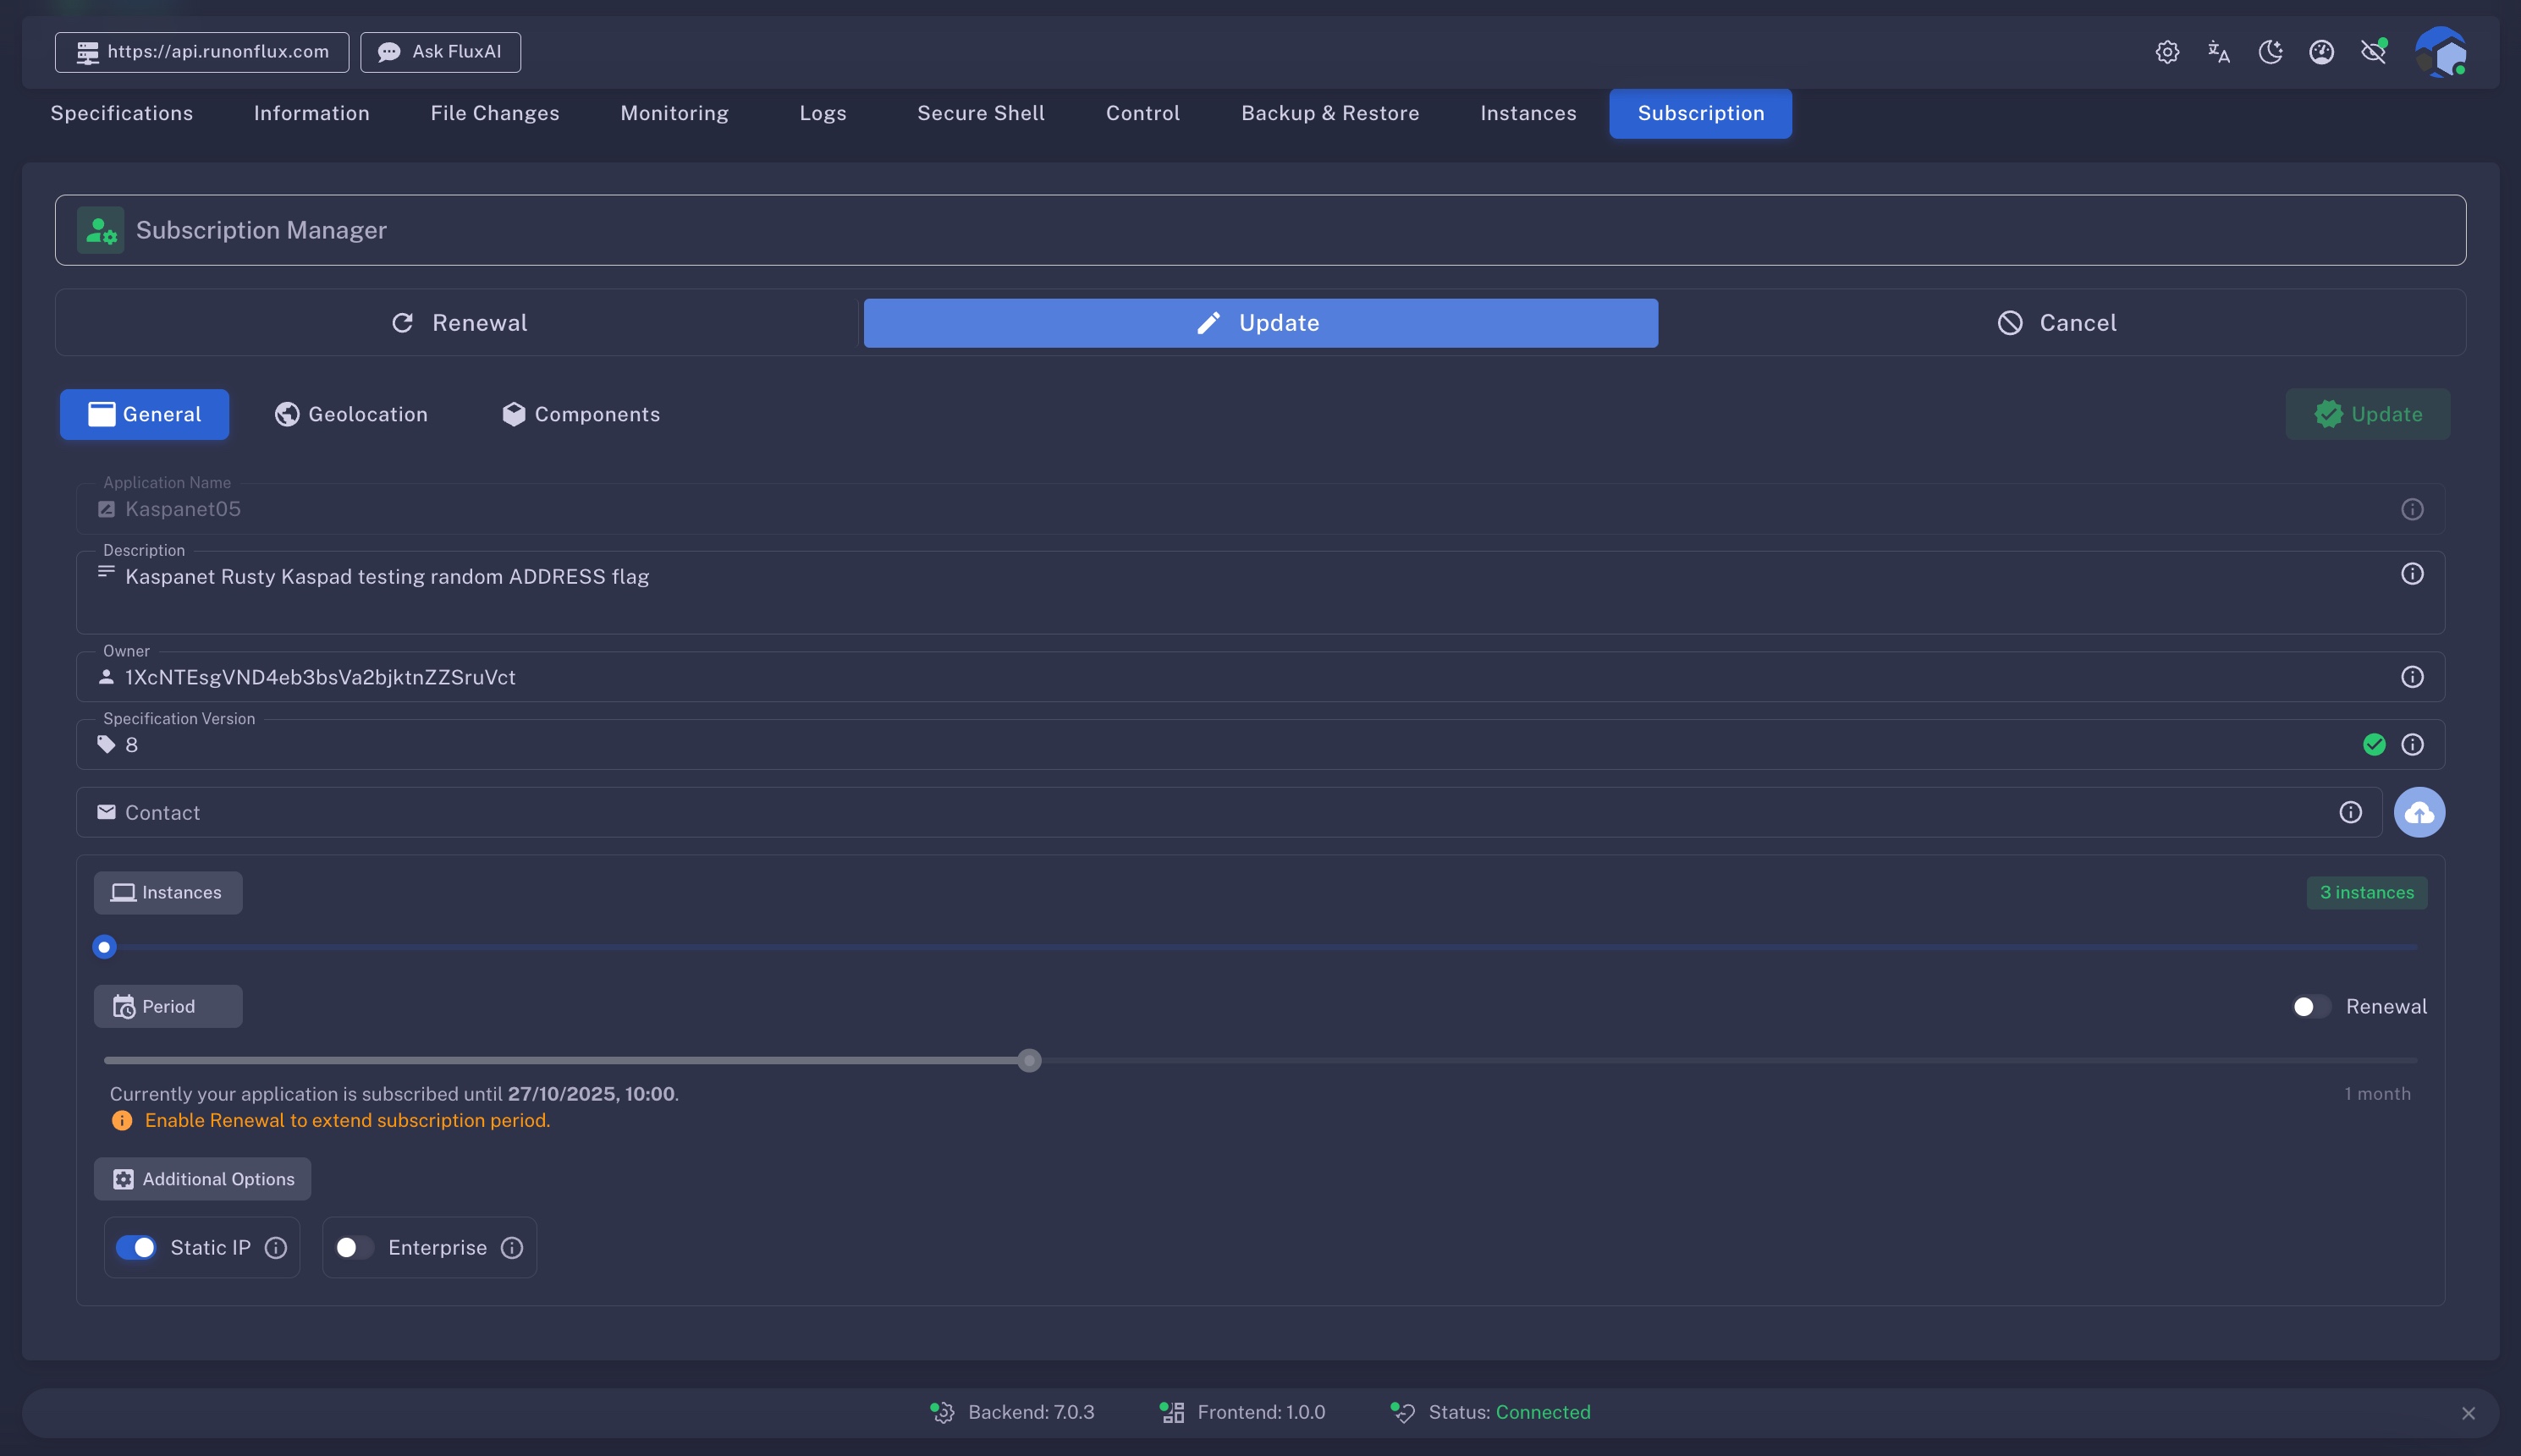Switch to the Geolocation tab

click(x=351, y=414)
